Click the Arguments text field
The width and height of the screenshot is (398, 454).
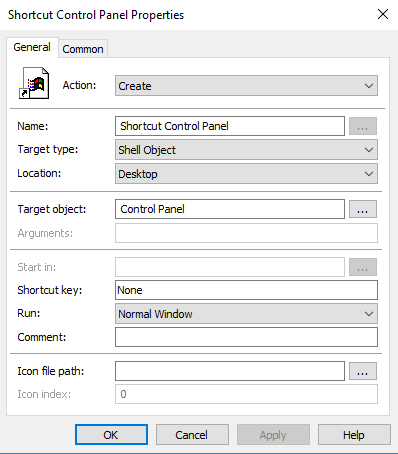tap(246, 233)
